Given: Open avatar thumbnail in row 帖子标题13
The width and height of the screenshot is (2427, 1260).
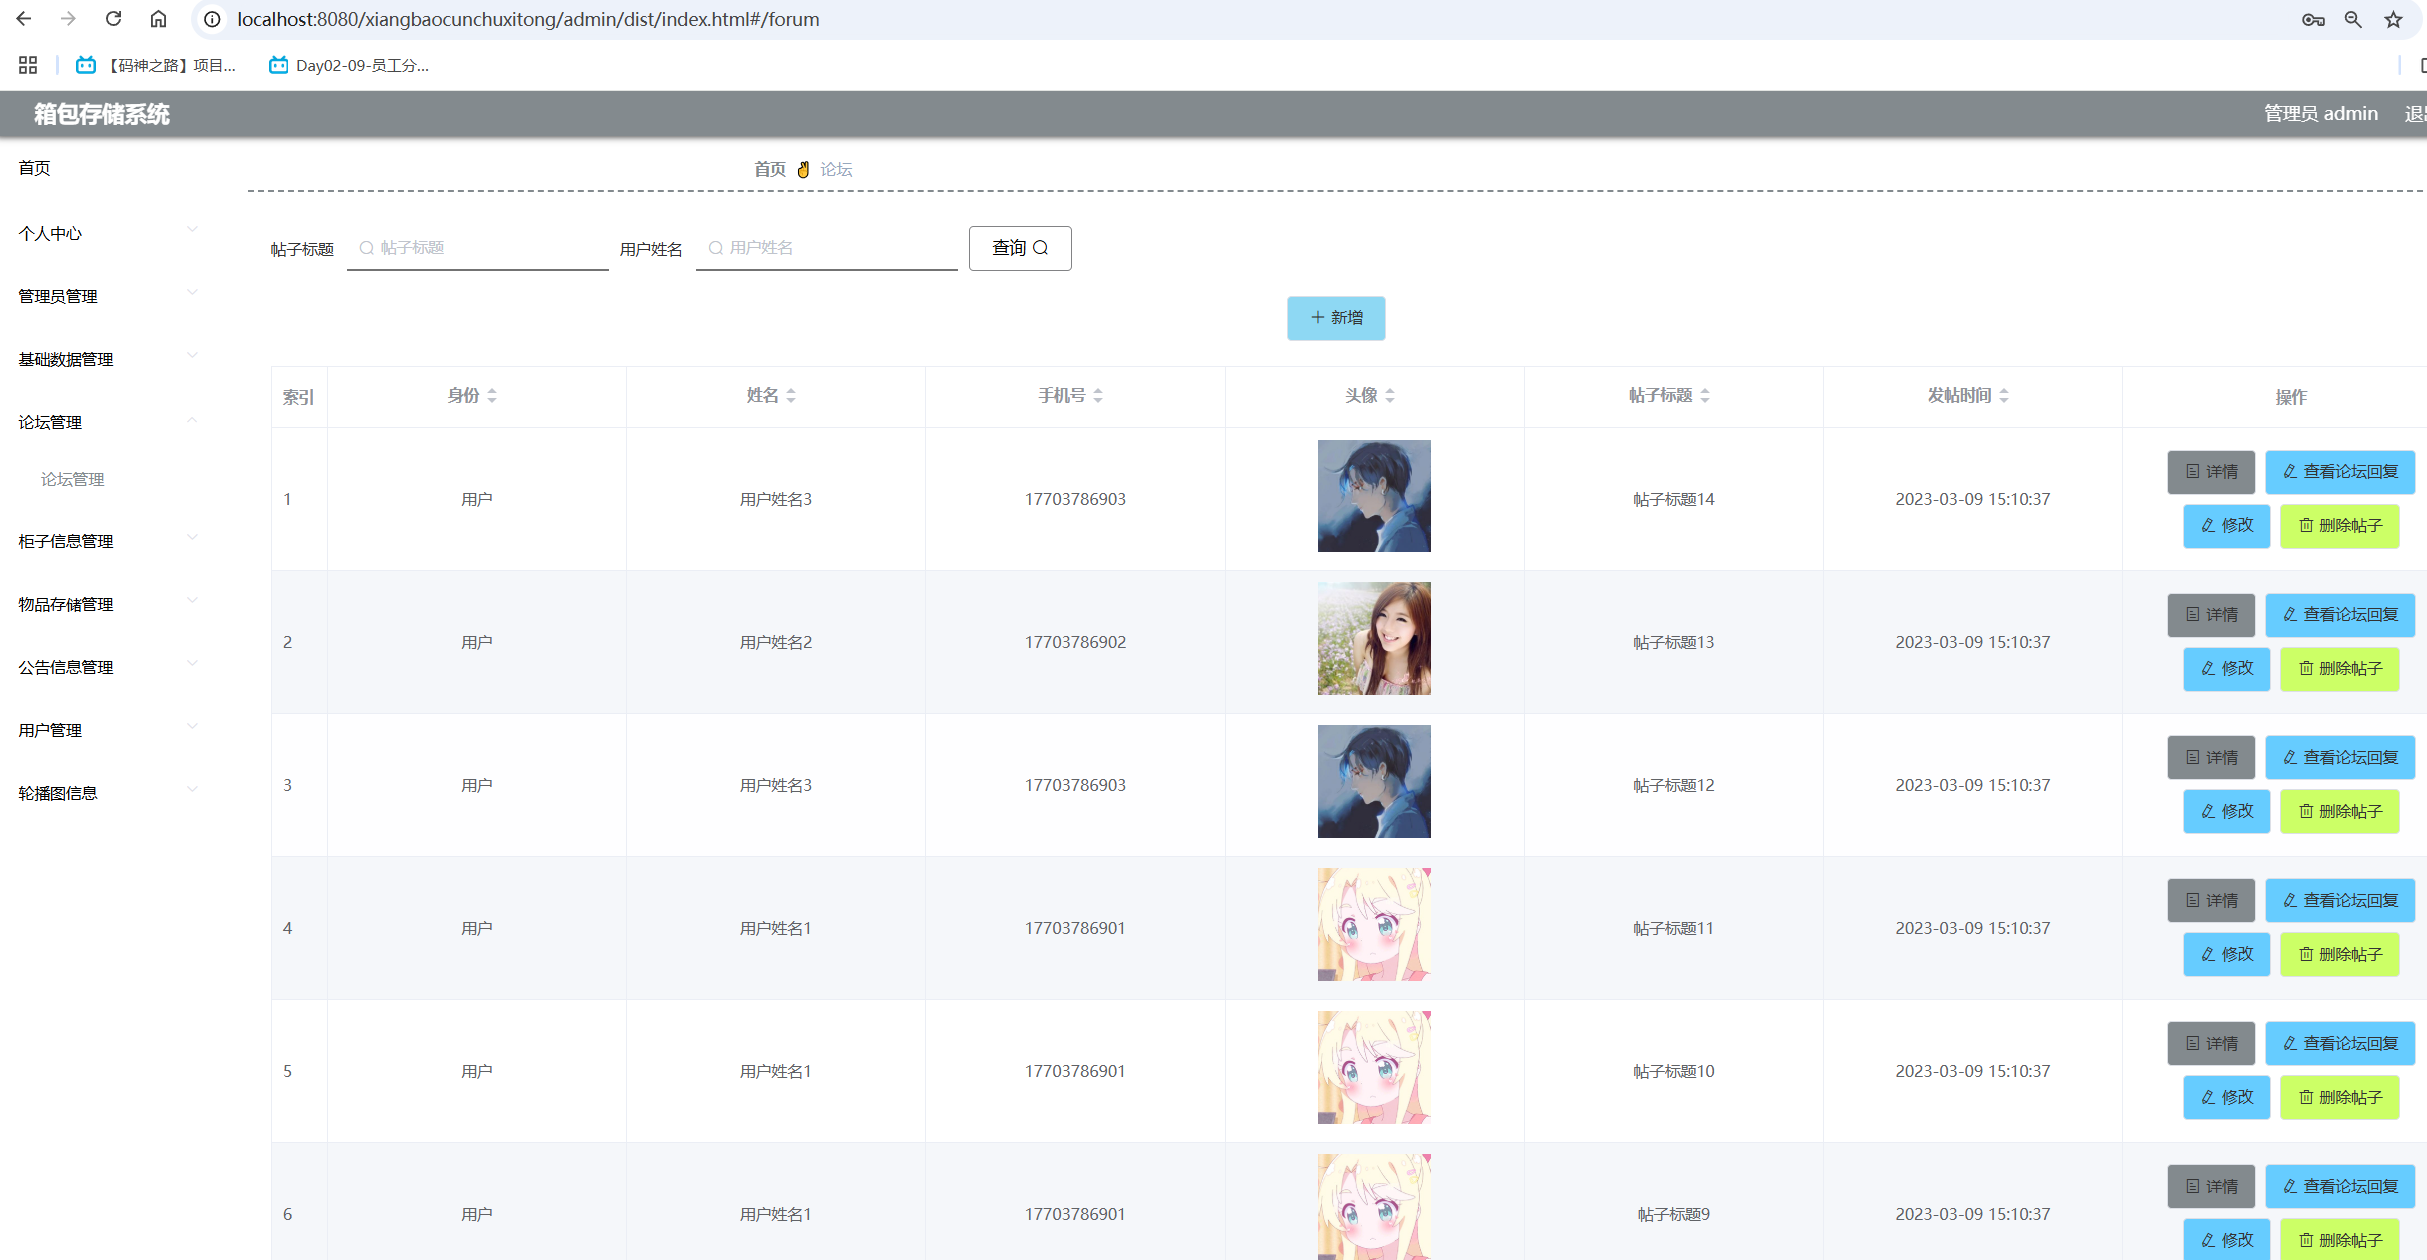Looking at the screenshot, I should coord(1374,639).
